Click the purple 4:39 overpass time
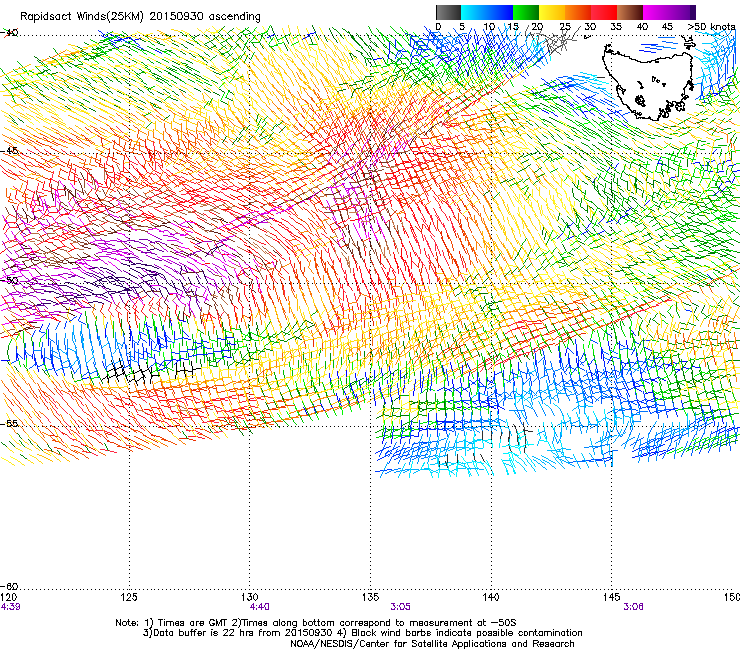740x650 pixels. tap(10, 607)
